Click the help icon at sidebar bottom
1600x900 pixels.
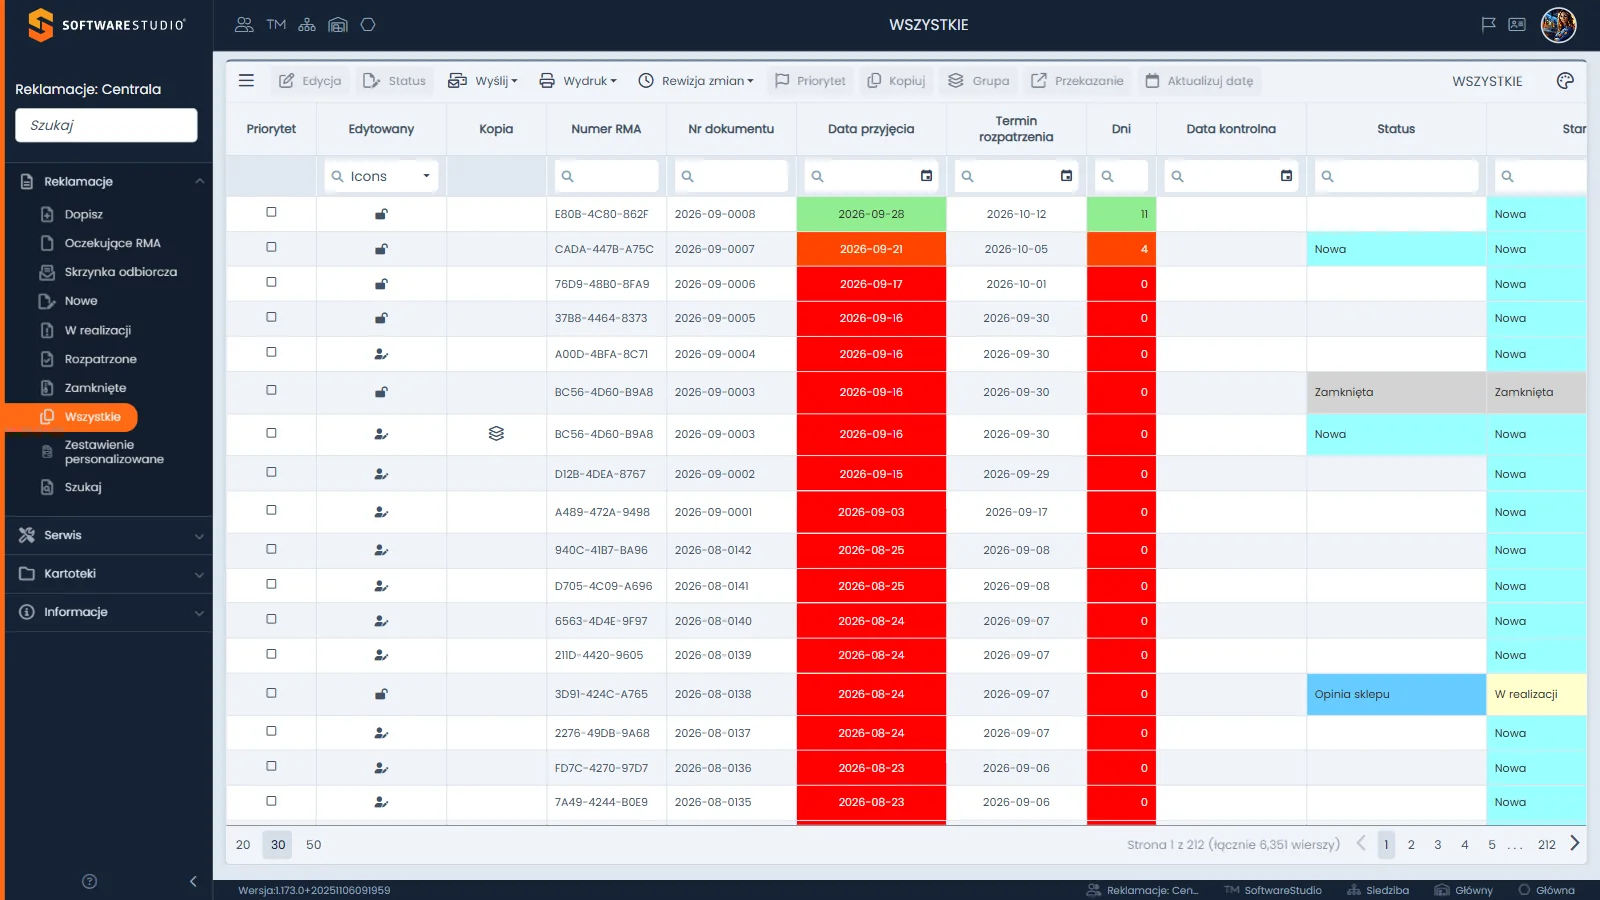(89, 881)
